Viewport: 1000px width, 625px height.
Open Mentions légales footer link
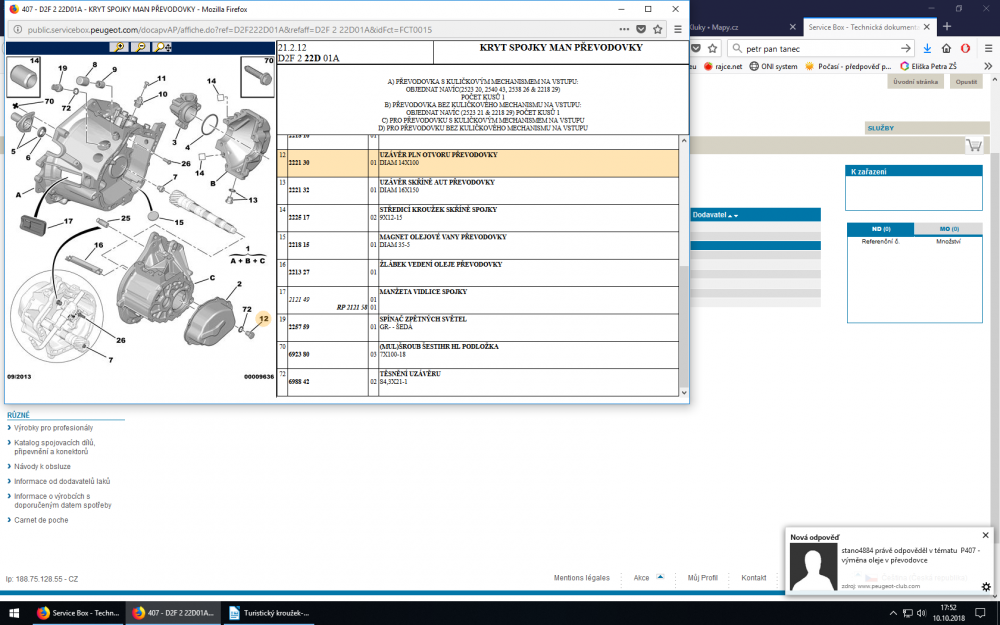[581, 578]
